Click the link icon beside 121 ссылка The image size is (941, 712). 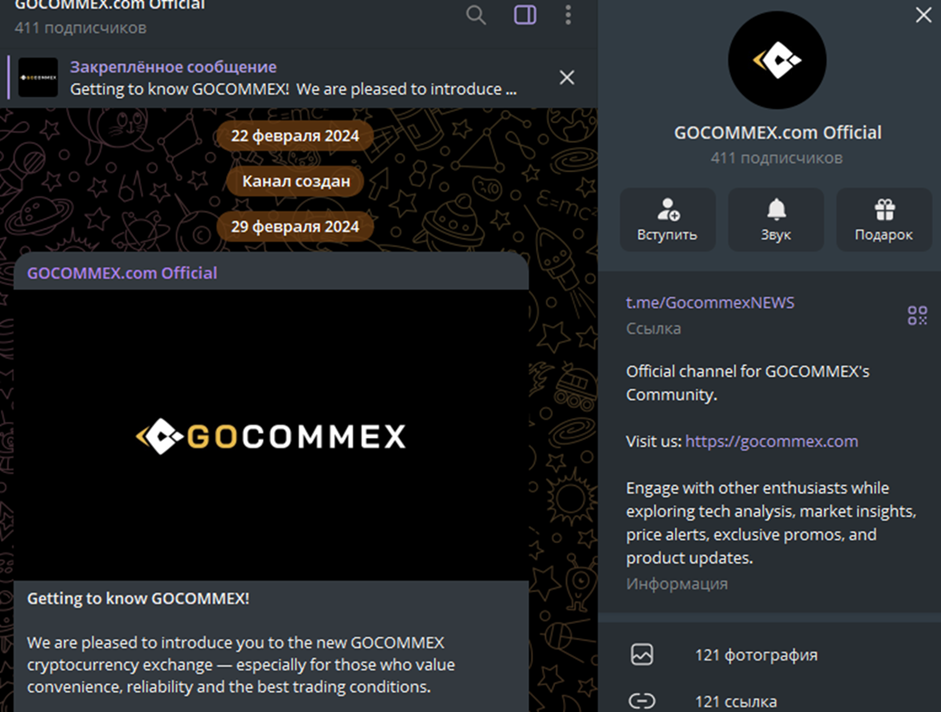coord(642,701)
